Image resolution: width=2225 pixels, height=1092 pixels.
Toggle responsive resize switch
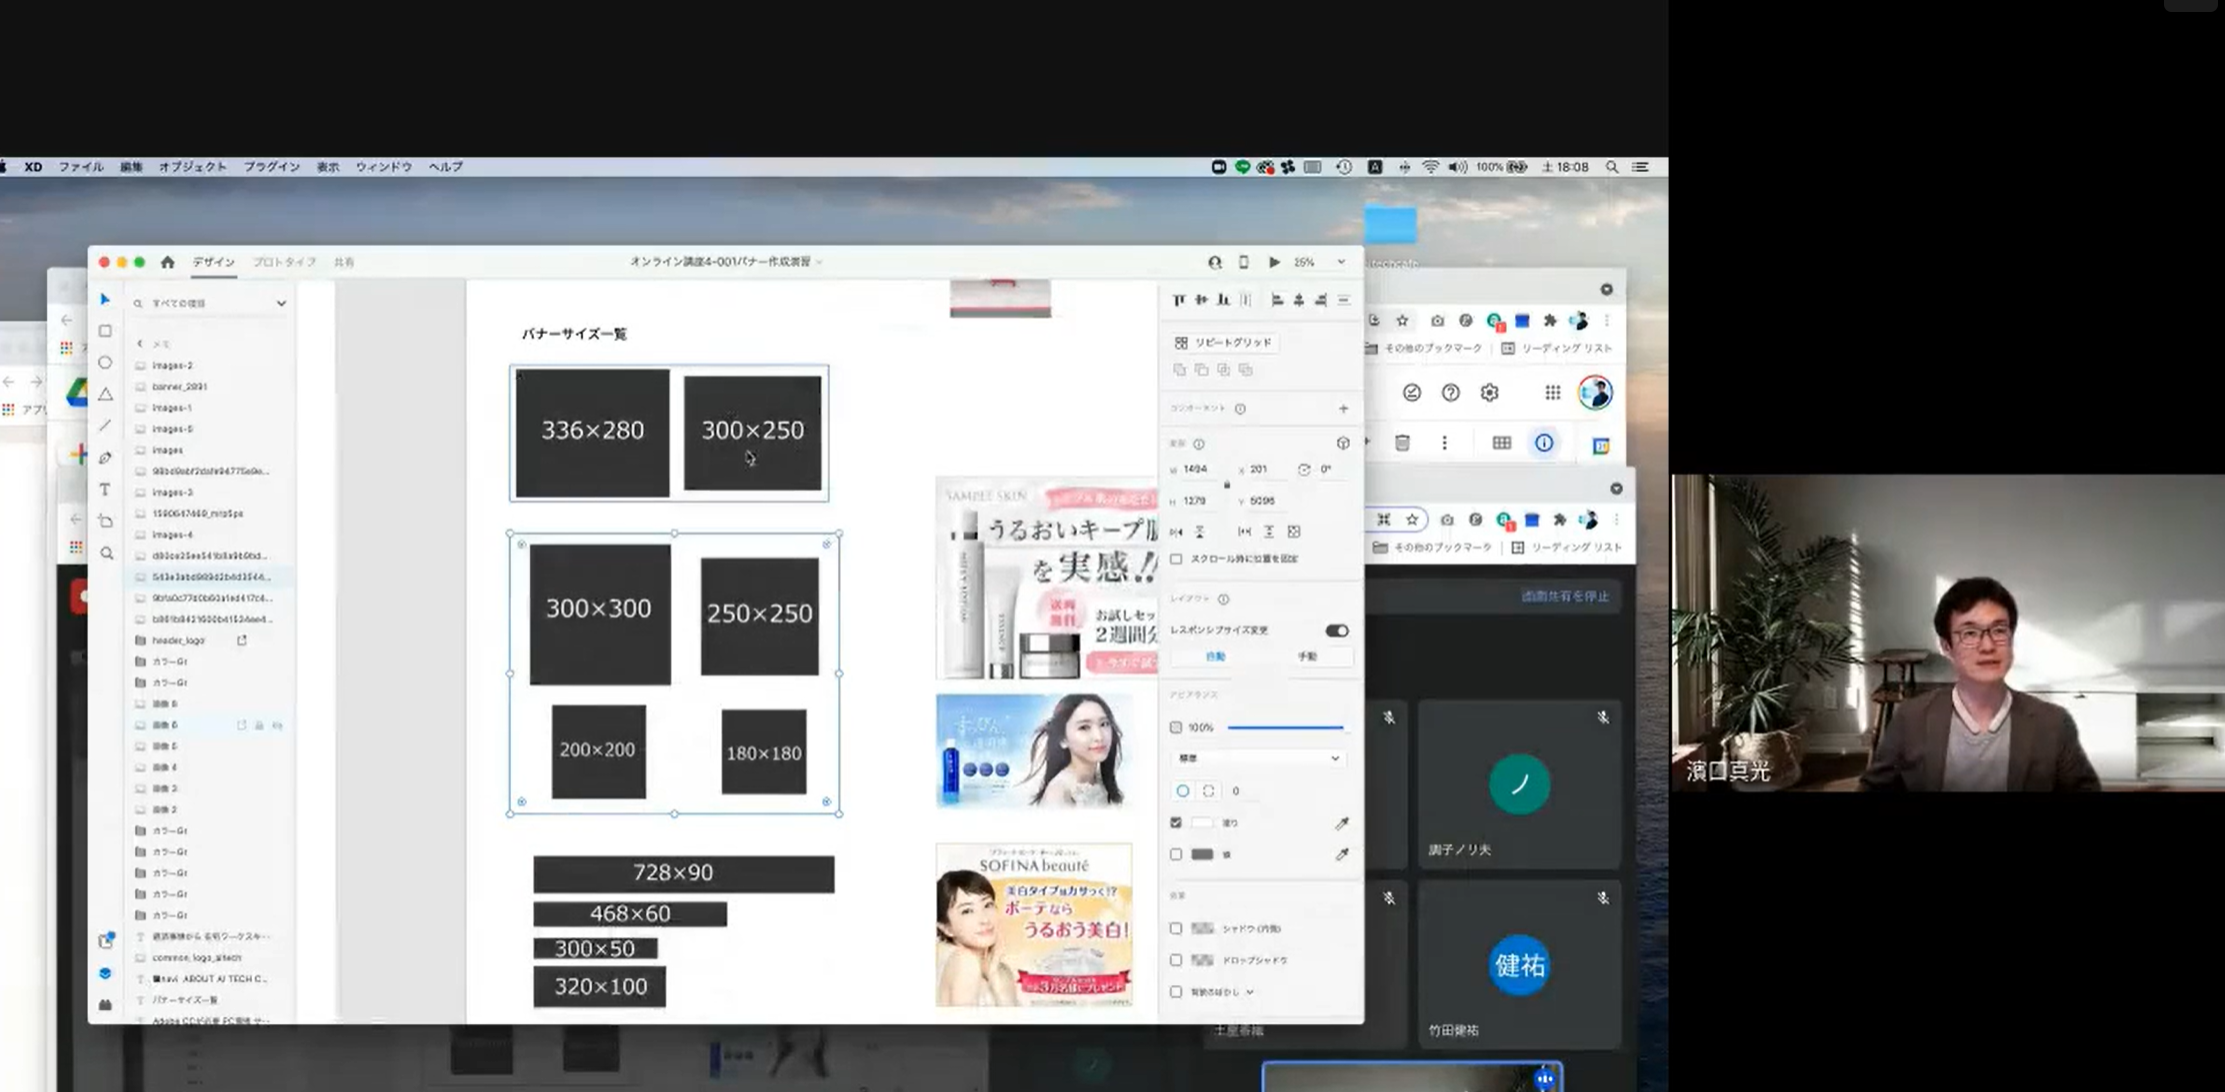(x=1336, y=631)
